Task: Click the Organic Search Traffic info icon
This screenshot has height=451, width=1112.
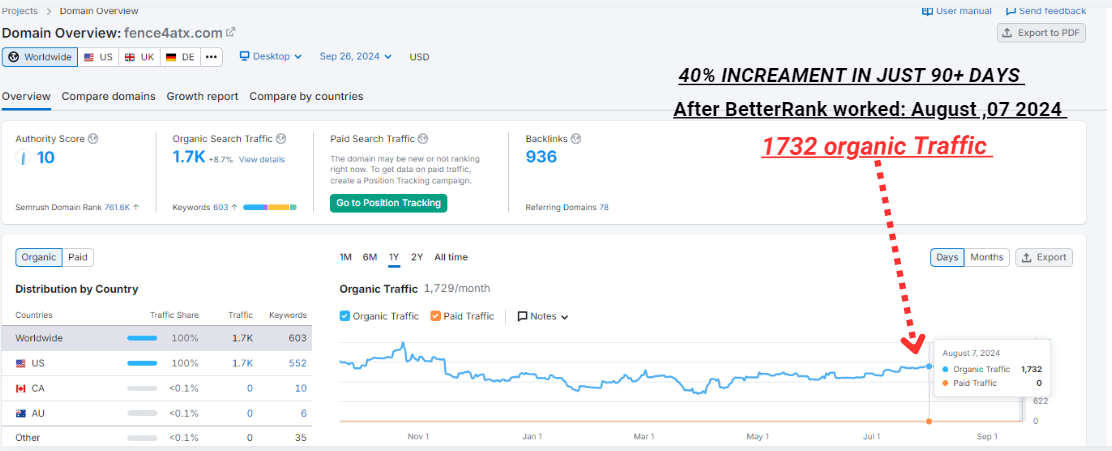Action: pos(281,139)
